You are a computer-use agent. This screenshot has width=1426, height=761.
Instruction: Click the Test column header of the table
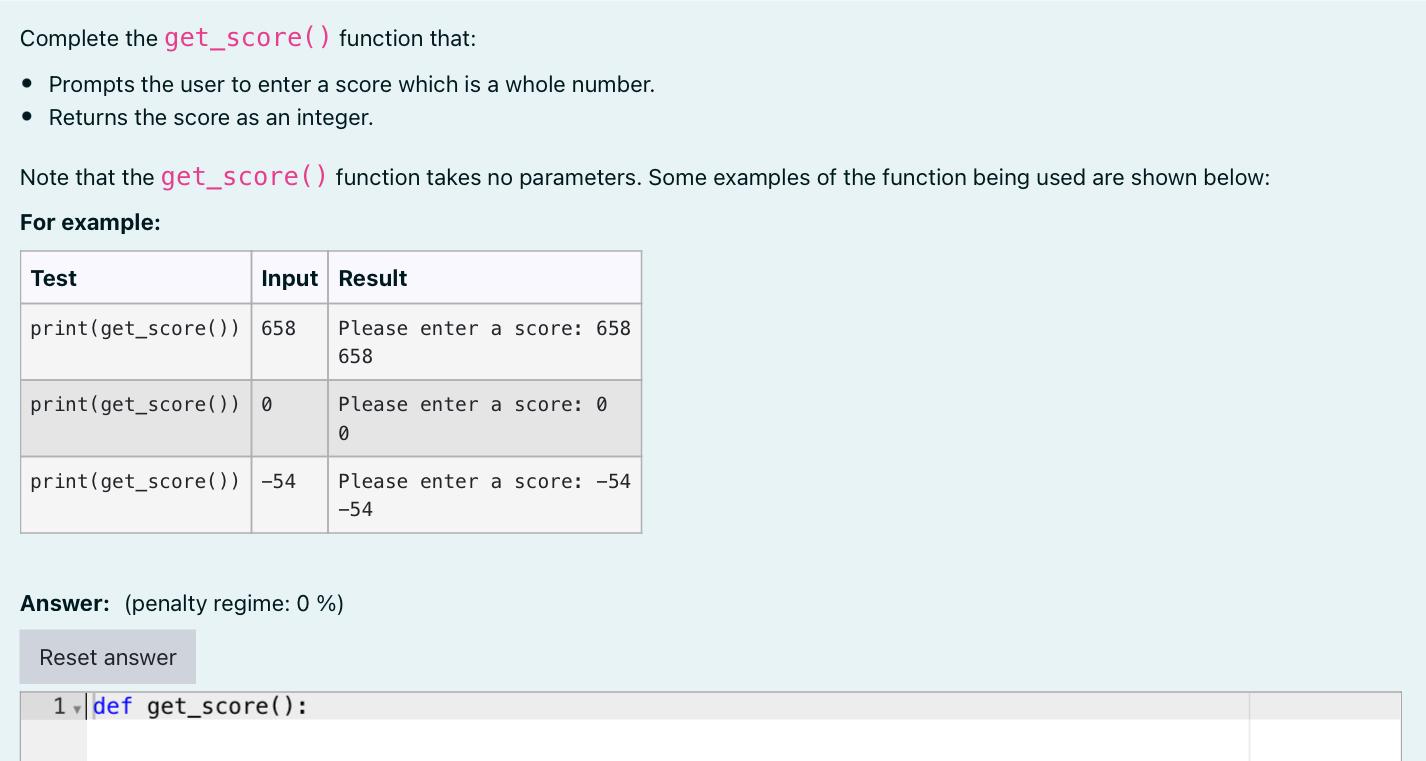(53, 278)
